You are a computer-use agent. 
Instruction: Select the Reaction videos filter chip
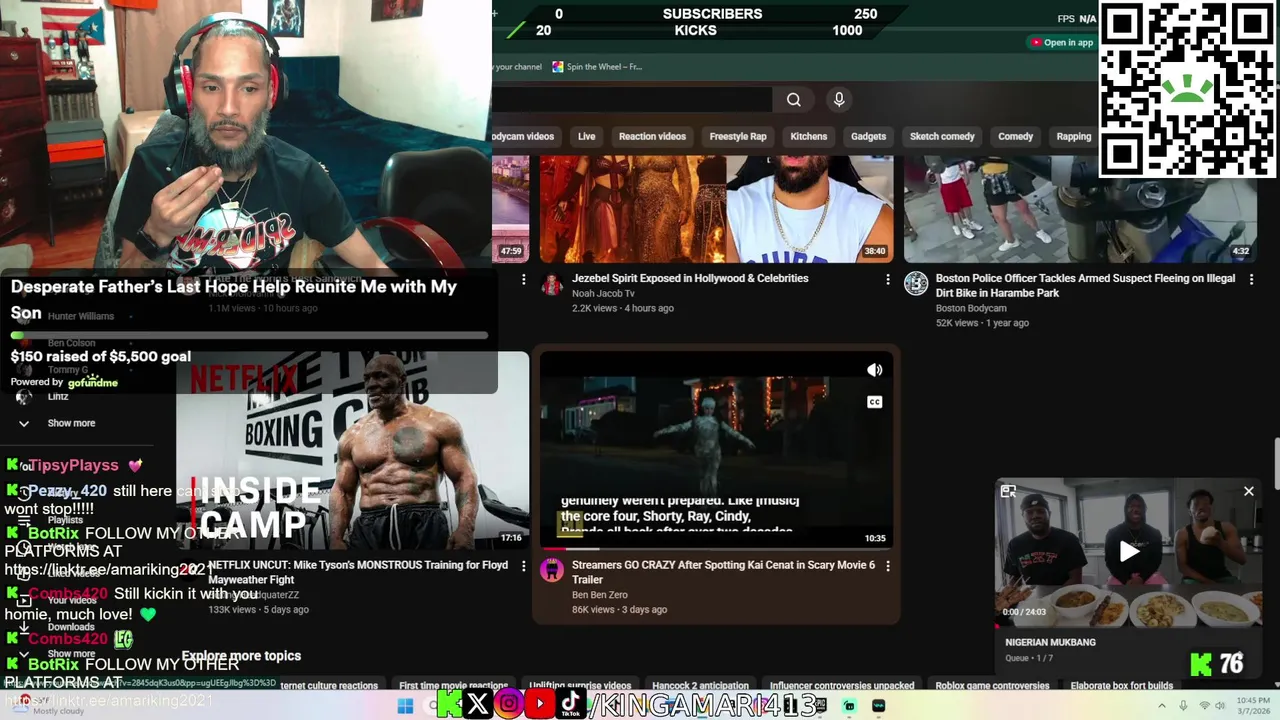652,136
